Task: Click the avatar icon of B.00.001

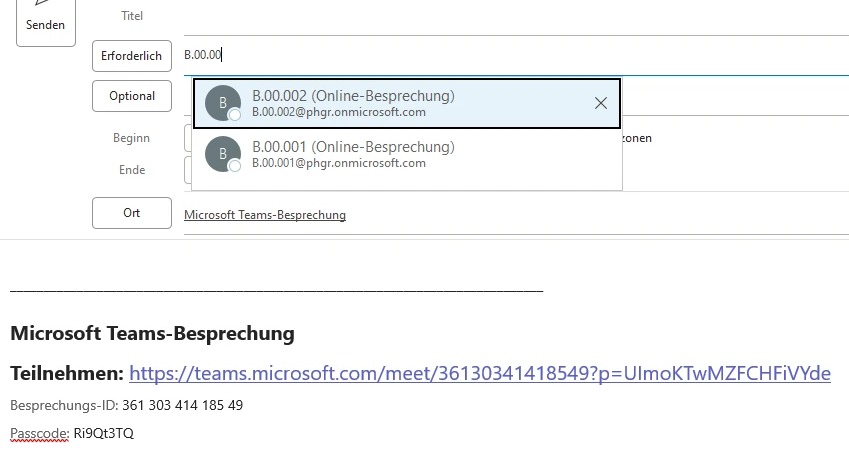Action: pos(223,154)
